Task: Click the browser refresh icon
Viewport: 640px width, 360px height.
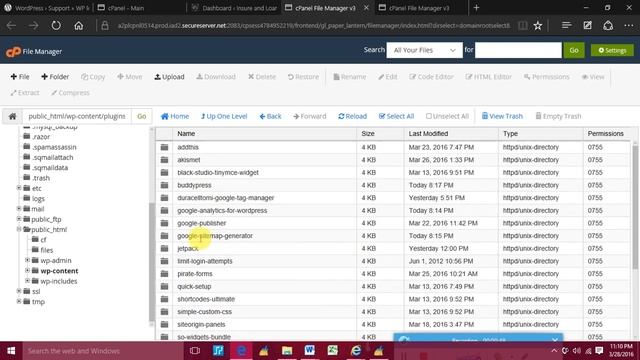Action: [56, 26]
